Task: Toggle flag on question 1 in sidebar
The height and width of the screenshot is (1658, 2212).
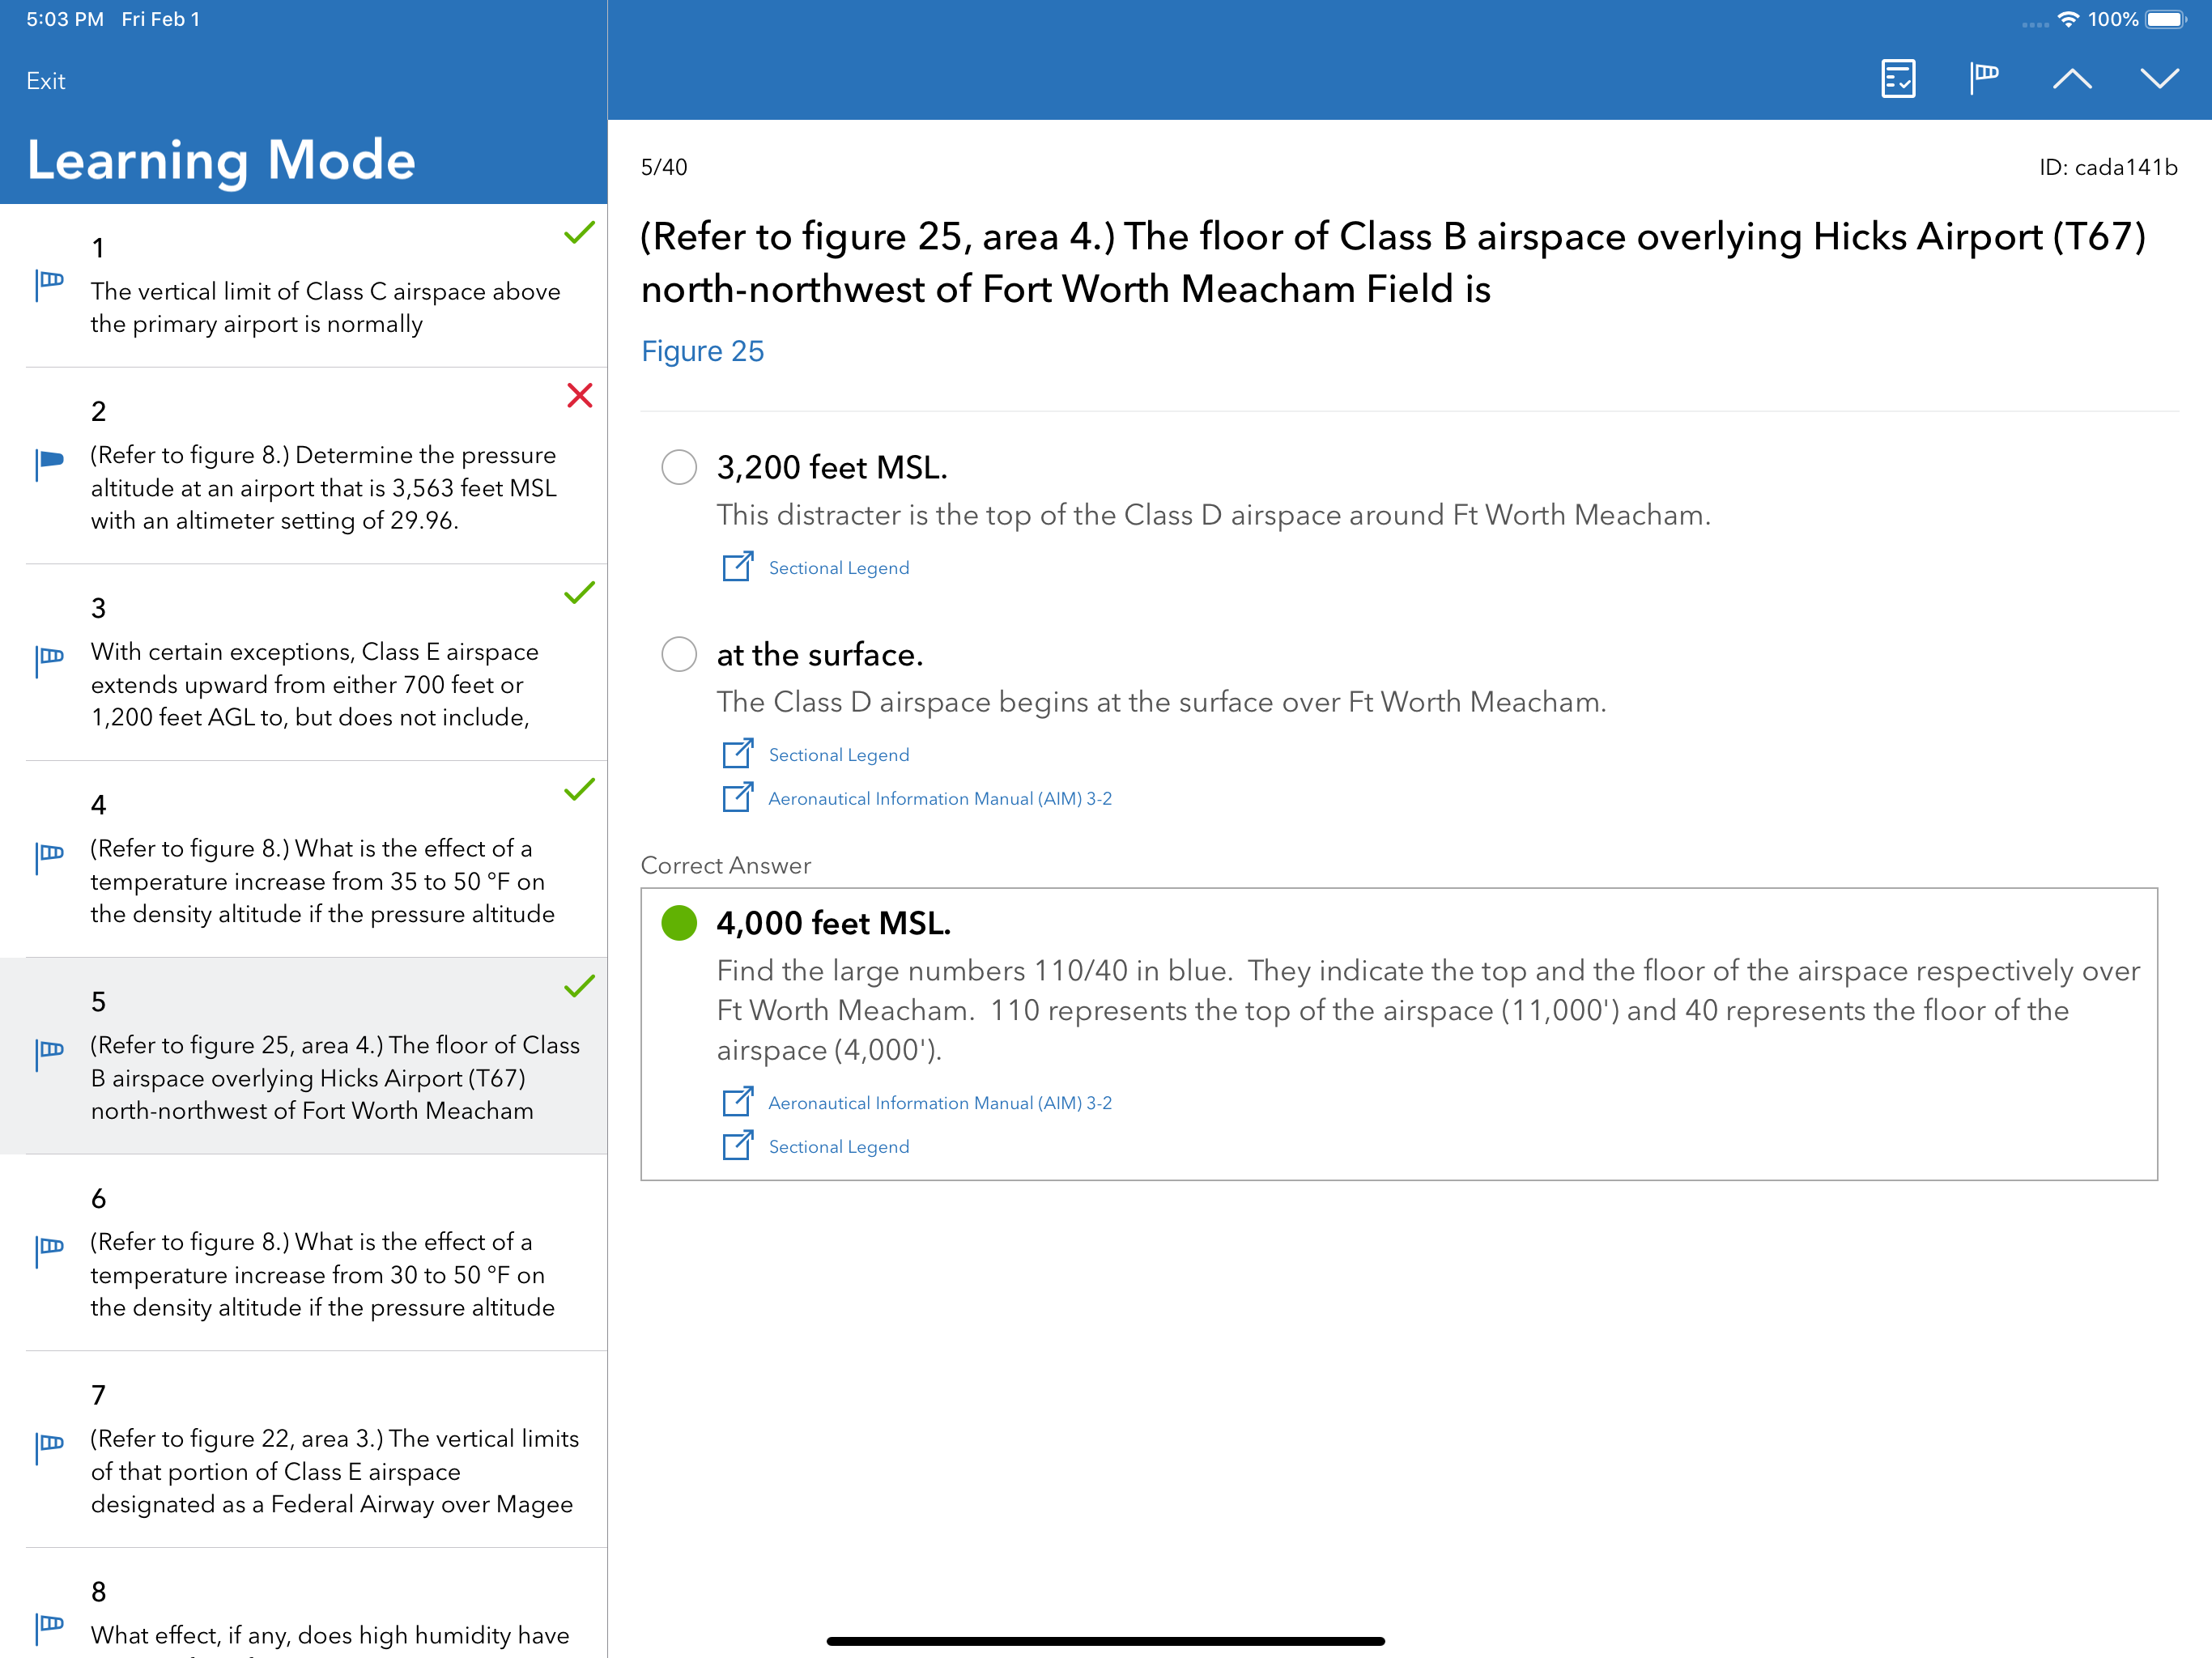Action: click(49, 284)
